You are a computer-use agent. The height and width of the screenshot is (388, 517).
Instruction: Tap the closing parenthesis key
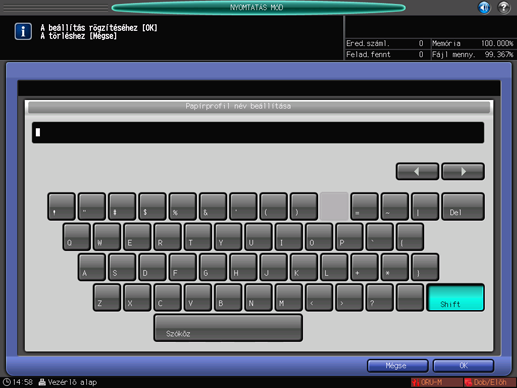tap(304, 206)
